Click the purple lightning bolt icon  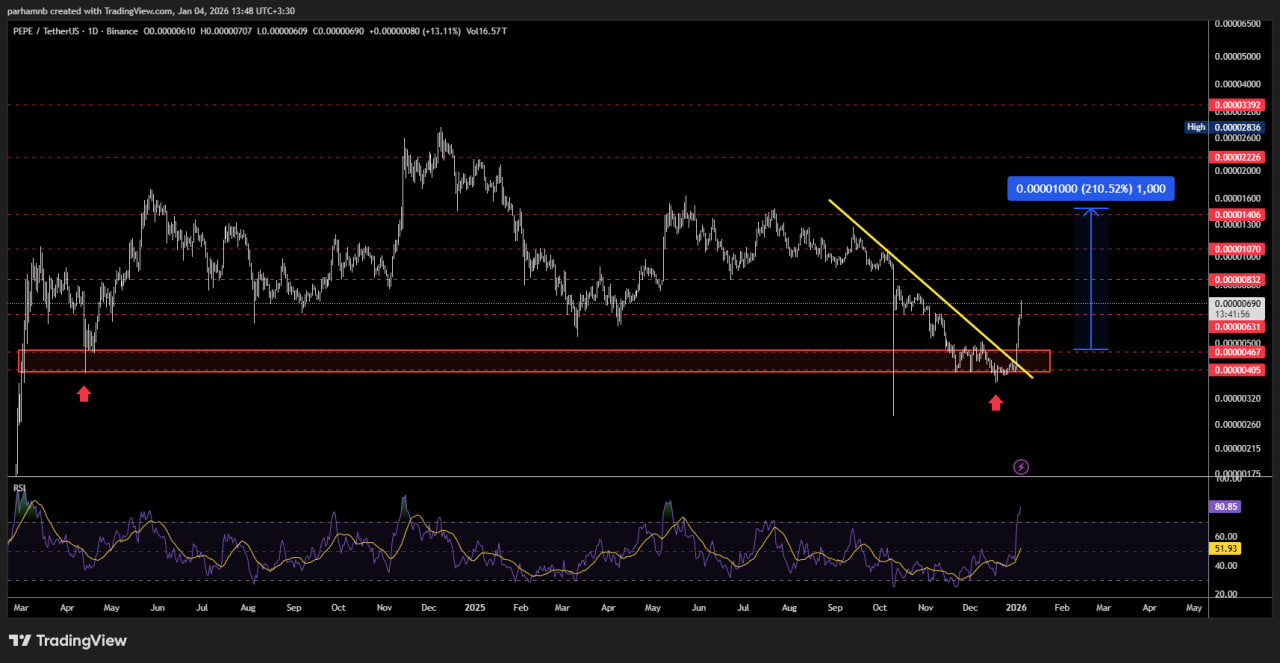point(1021,466)
